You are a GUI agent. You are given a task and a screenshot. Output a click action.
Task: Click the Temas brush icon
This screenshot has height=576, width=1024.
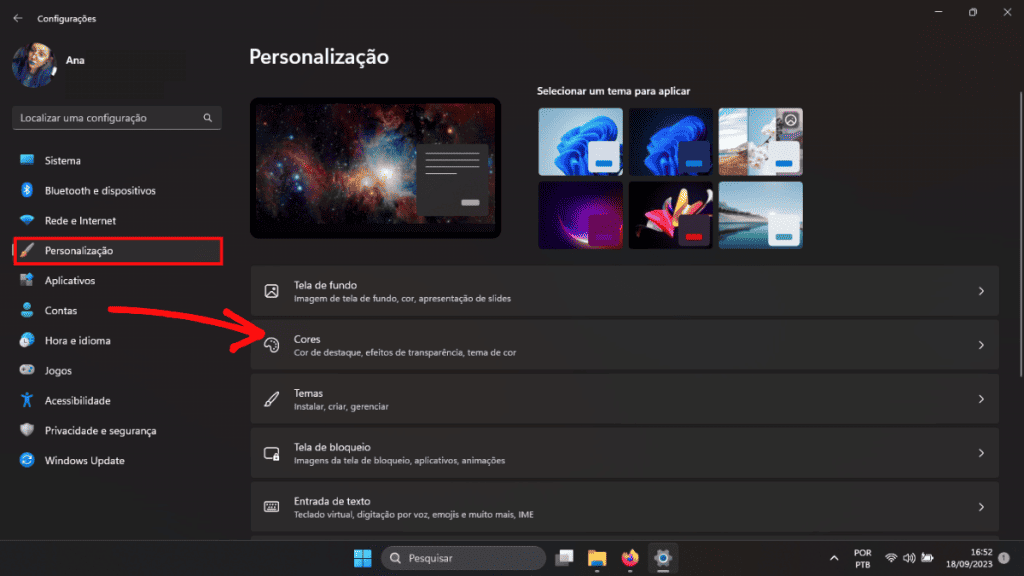272,399
